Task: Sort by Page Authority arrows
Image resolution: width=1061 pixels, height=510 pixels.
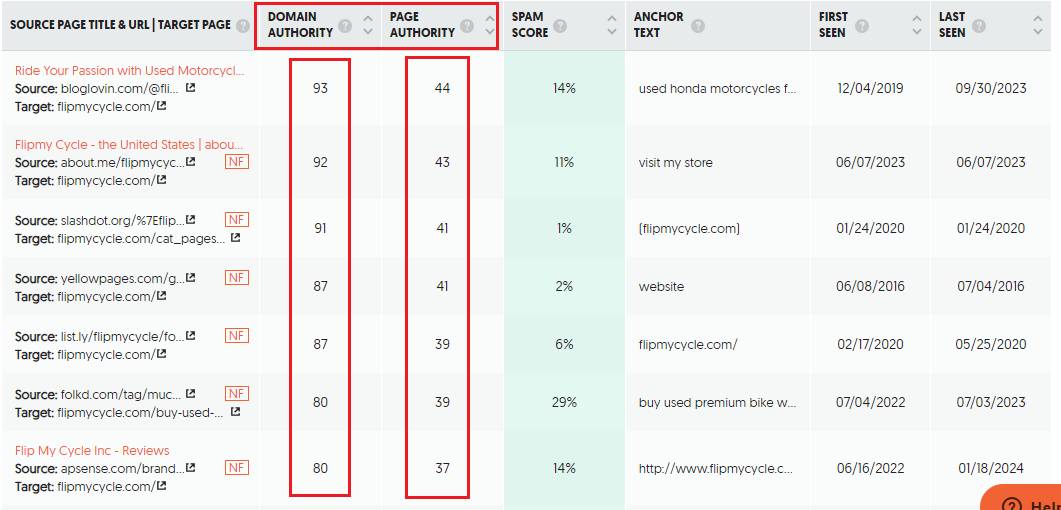Action: 489,25
